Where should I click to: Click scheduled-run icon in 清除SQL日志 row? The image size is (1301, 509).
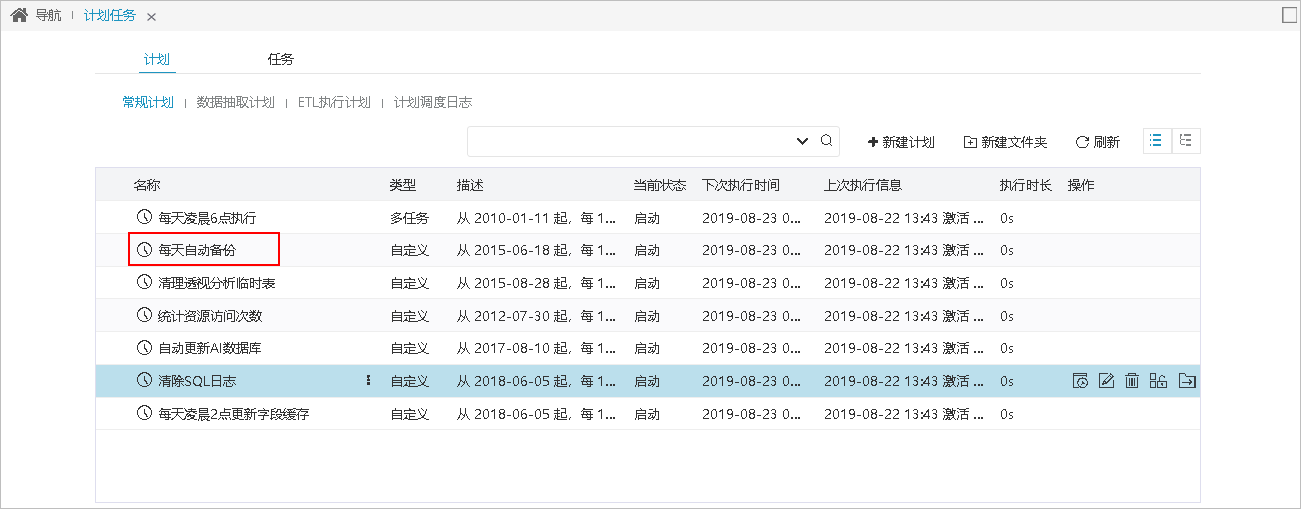tap(1080, 380)
